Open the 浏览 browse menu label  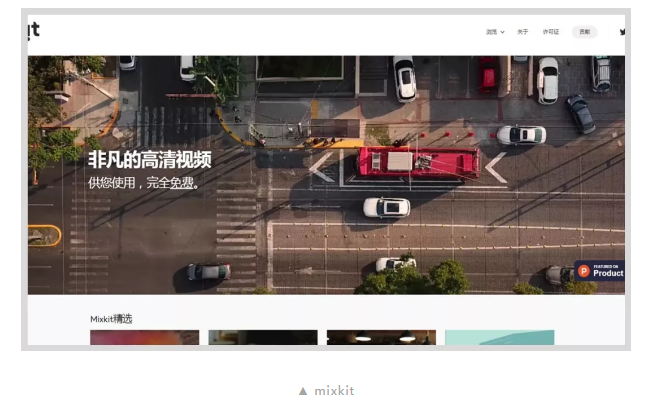click(491, 32)
